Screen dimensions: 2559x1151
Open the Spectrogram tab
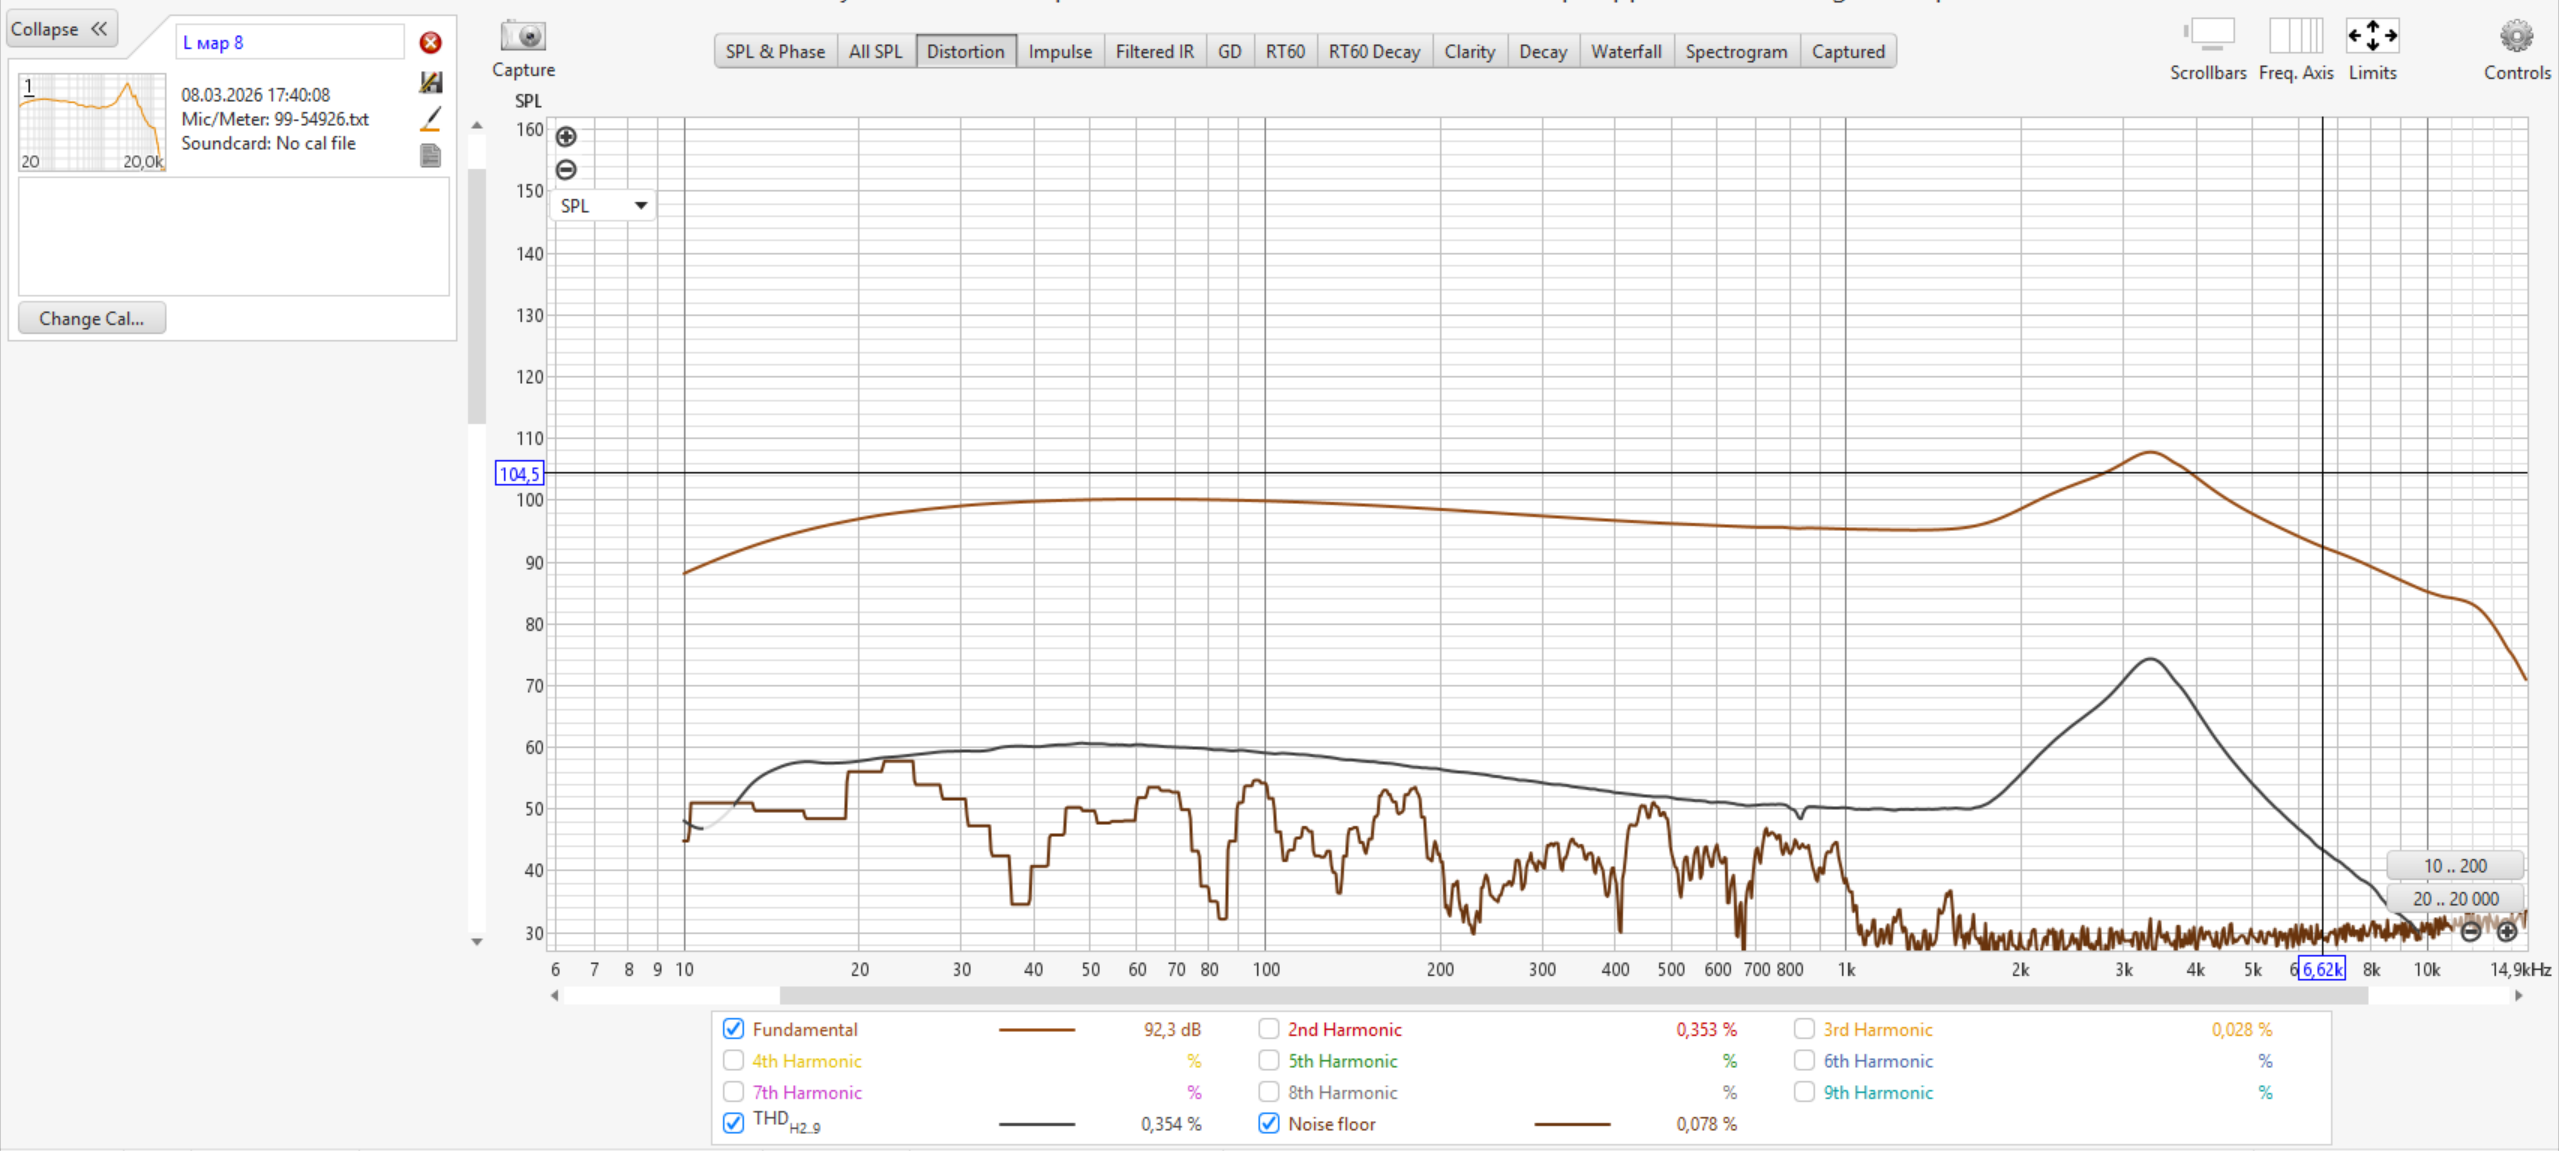pos(1735,51)
